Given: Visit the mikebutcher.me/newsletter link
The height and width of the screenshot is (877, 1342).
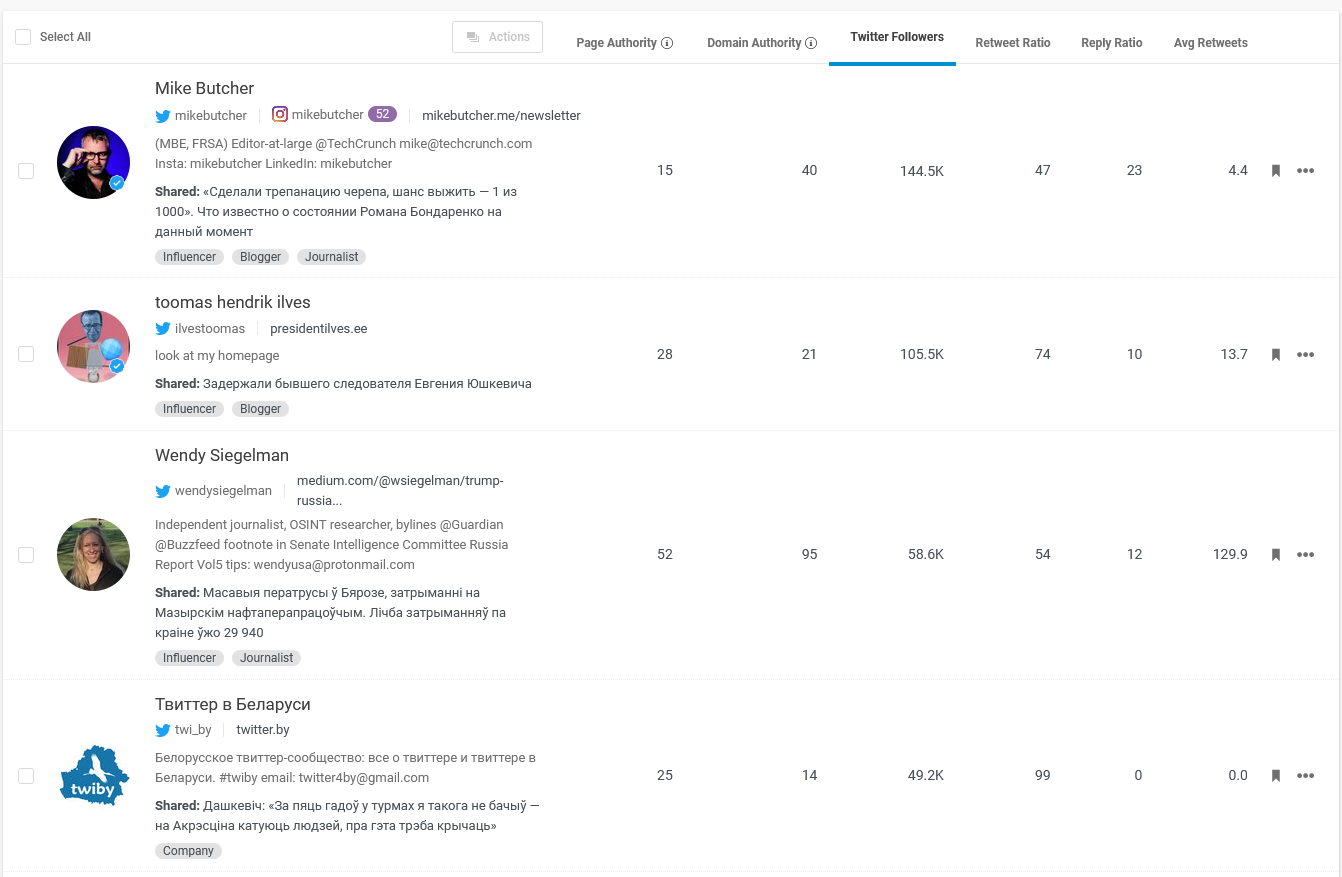Looking at the screenshot, I should [x=501, y=115].
